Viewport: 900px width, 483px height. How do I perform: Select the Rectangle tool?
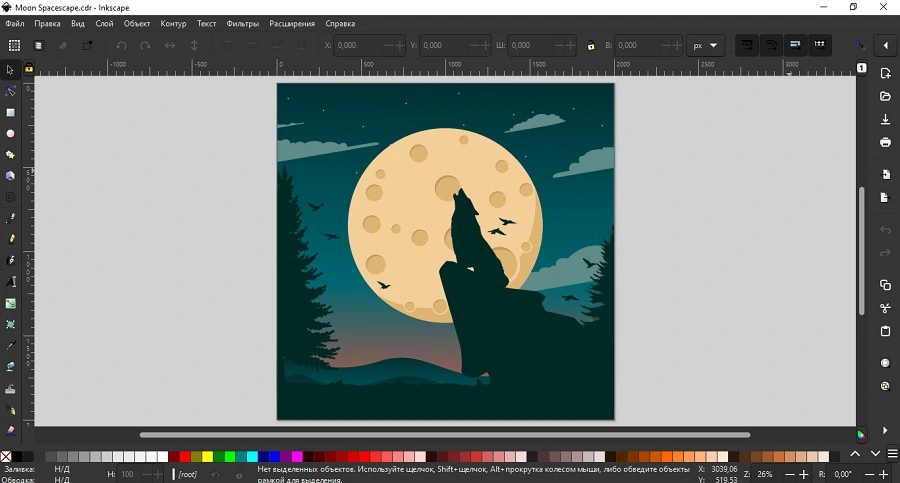[x=10, y=113]
